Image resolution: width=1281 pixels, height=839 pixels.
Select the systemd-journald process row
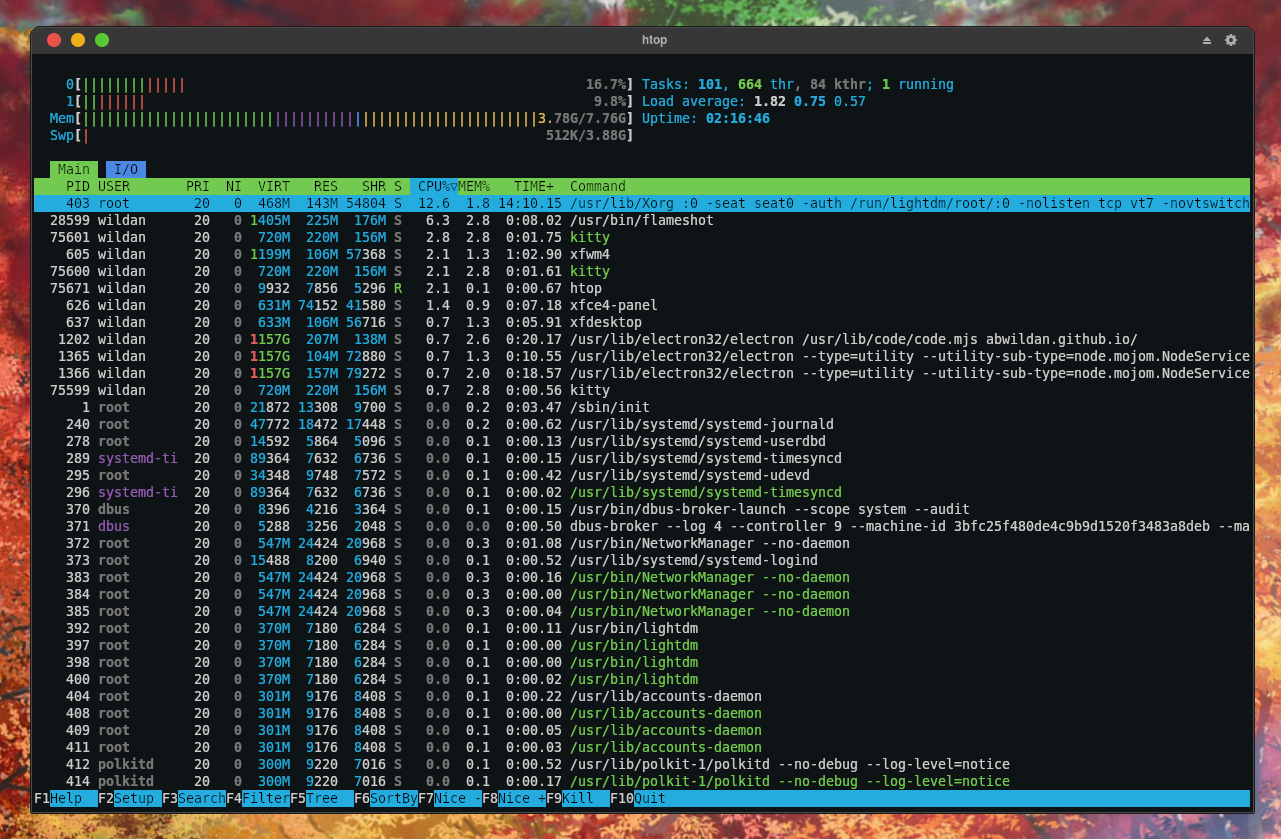[642, 424]
